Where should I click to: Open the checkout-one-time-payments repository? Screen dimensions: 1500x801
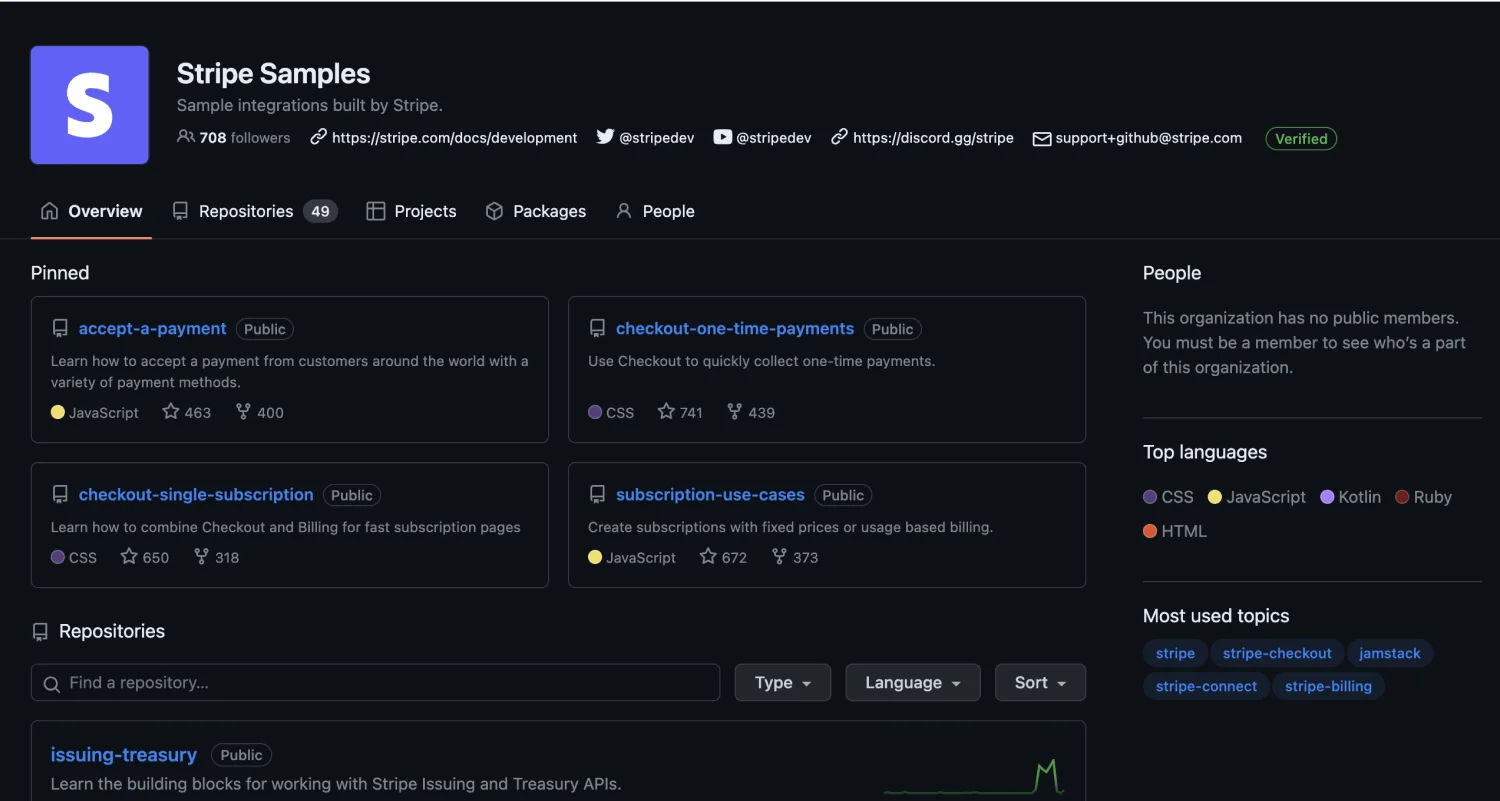(x=735, y=328)
